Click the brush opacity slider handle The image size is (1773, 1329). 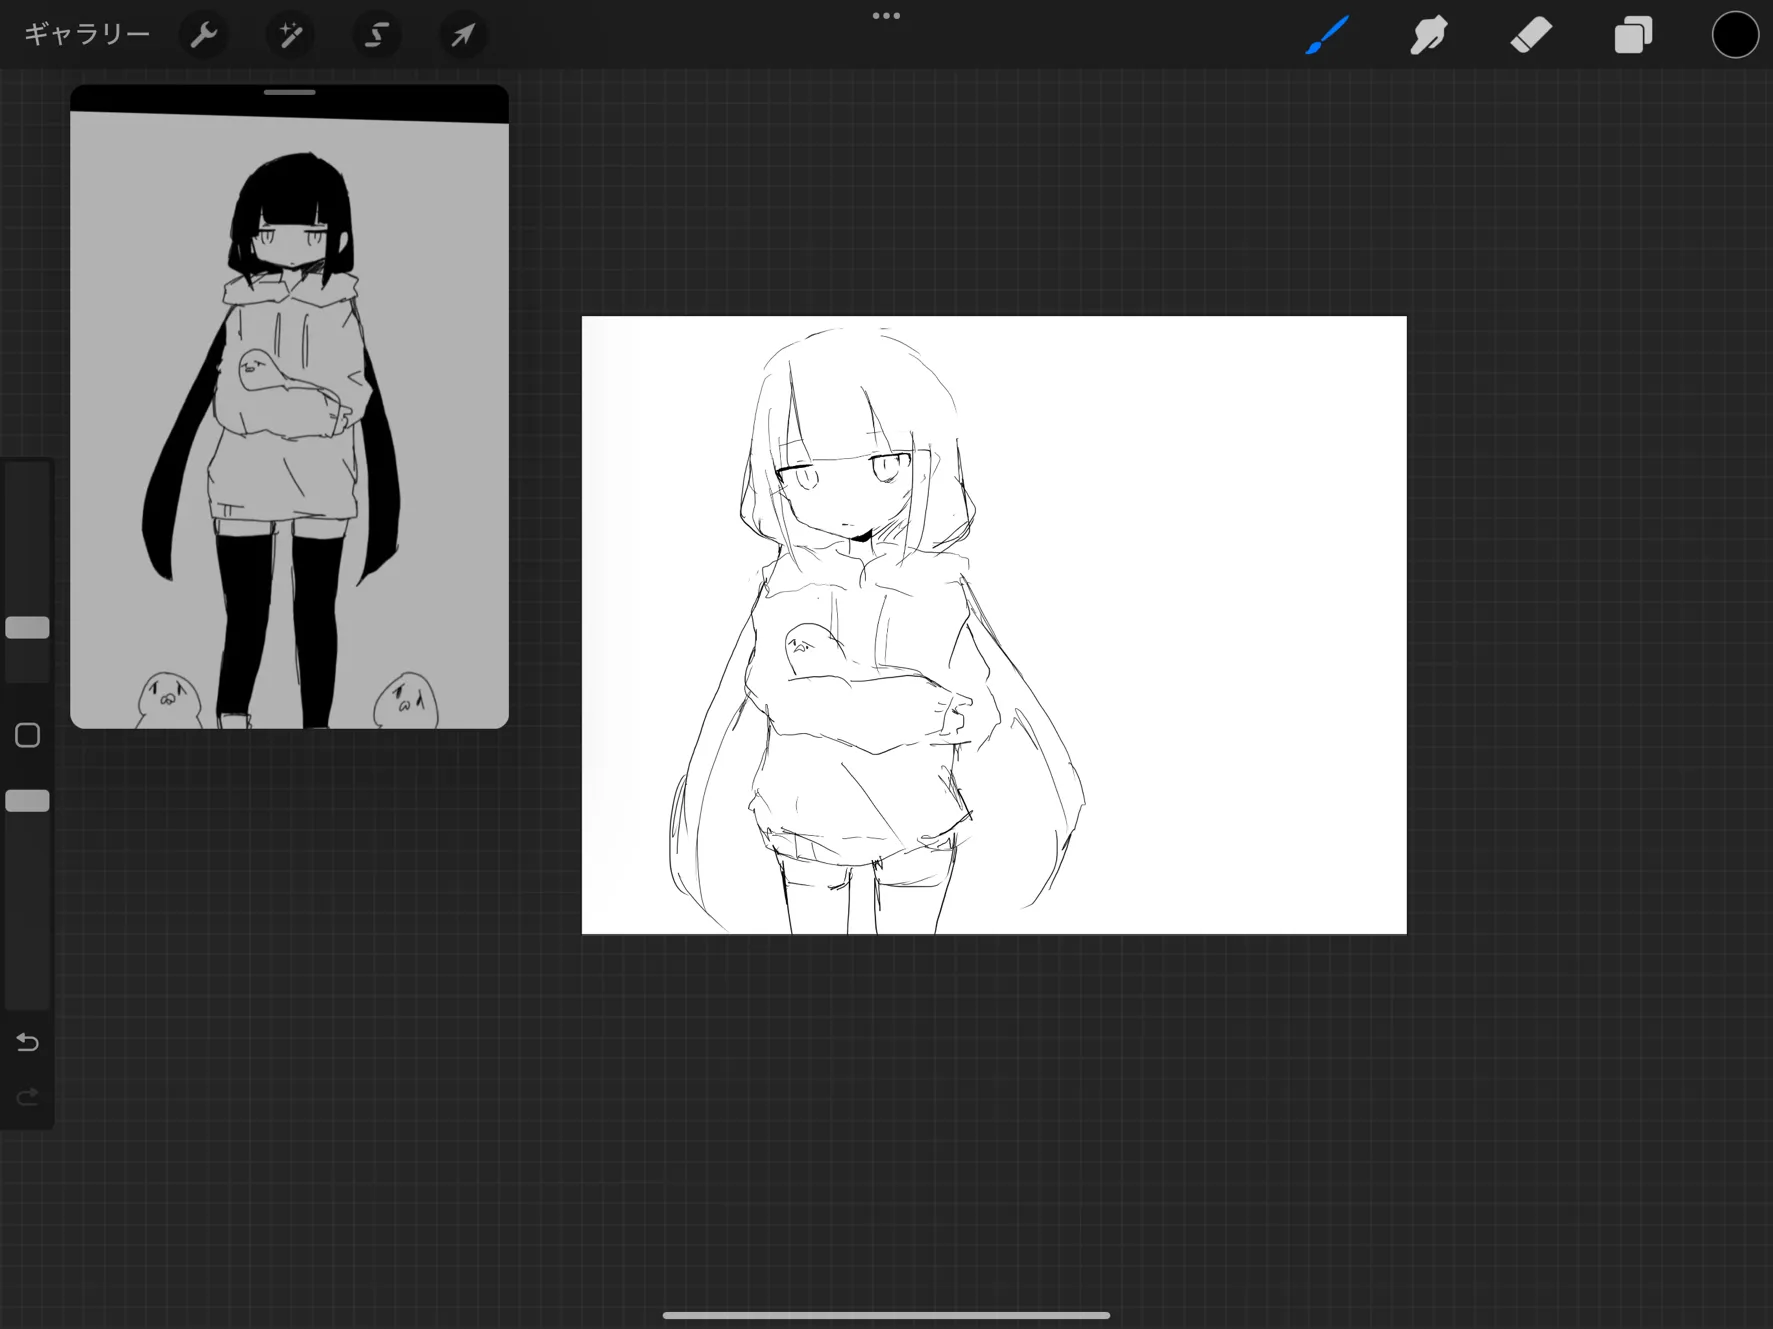(27, 800)
